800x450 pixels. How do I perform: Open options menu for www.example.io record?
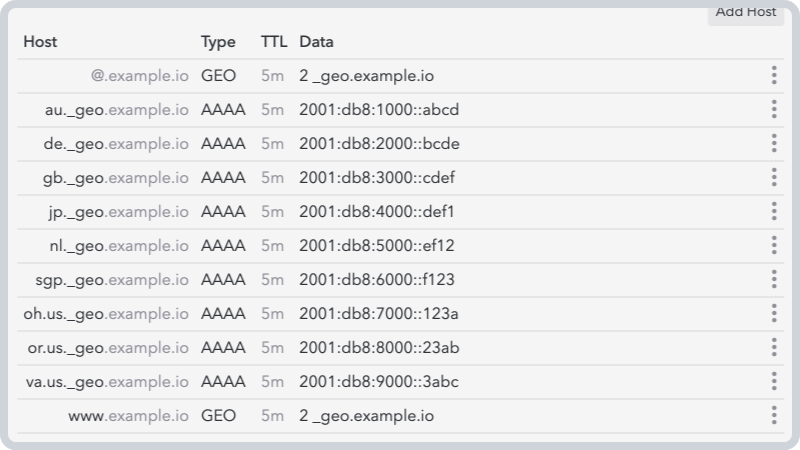tap(774, 416)
